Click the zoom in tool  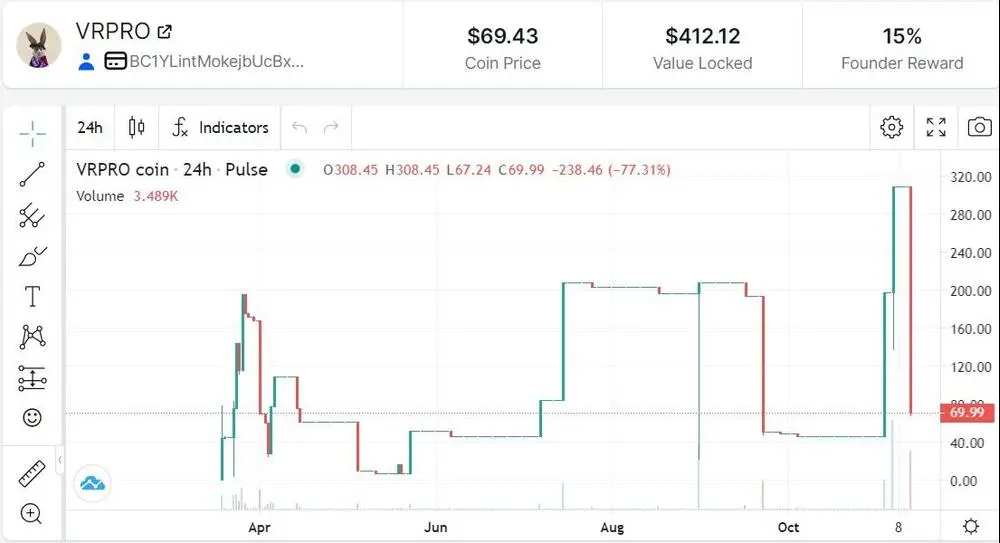point(32,514)
